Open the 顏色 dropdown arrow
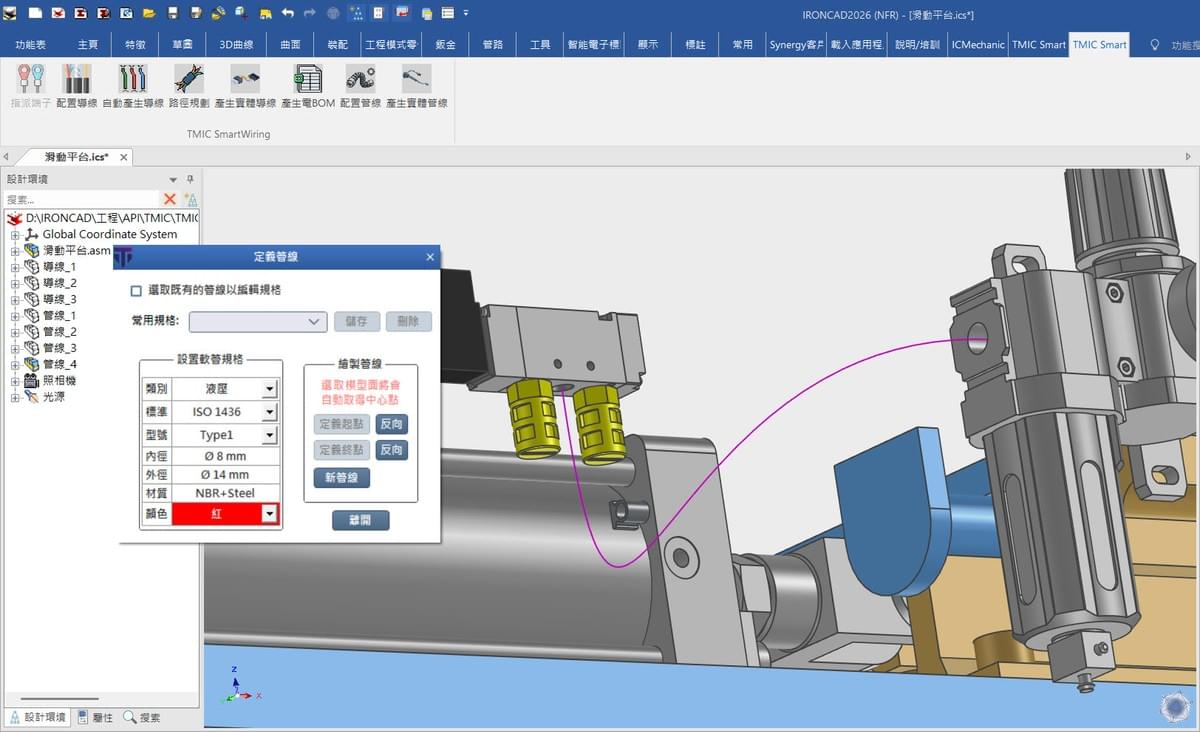Viewport: 1200px width, 732px height. [x=269, y=513]
